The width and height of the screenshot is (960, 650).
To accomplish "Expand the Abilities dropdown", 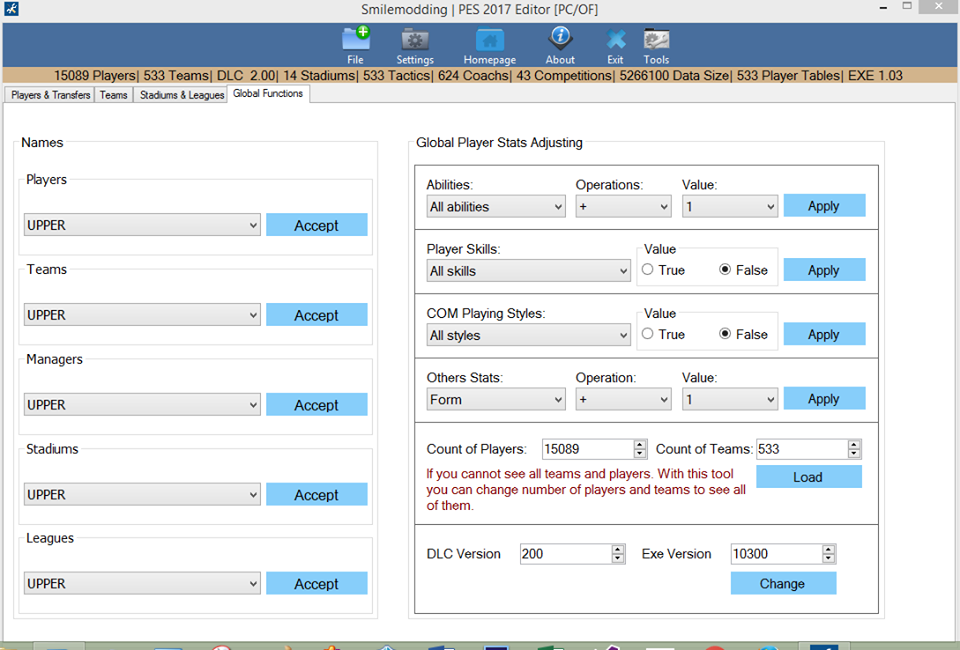I will click(496, 206).
